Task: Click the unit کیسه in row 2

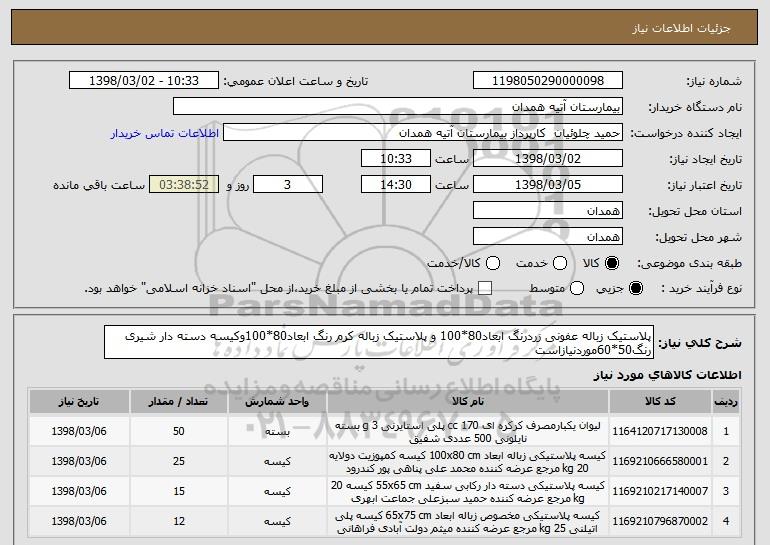Action: click(x=277, y=462)
